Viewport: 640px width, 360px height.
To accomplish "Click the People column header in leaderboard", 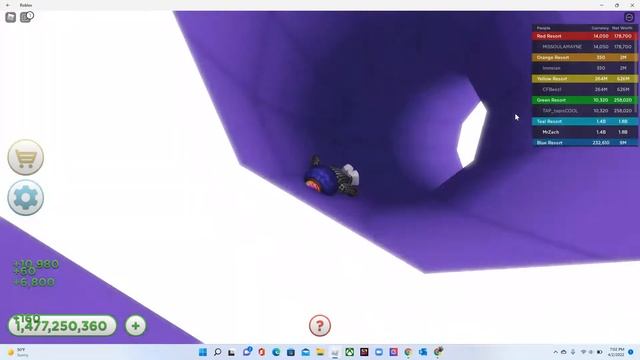I will tap(543, 28).
